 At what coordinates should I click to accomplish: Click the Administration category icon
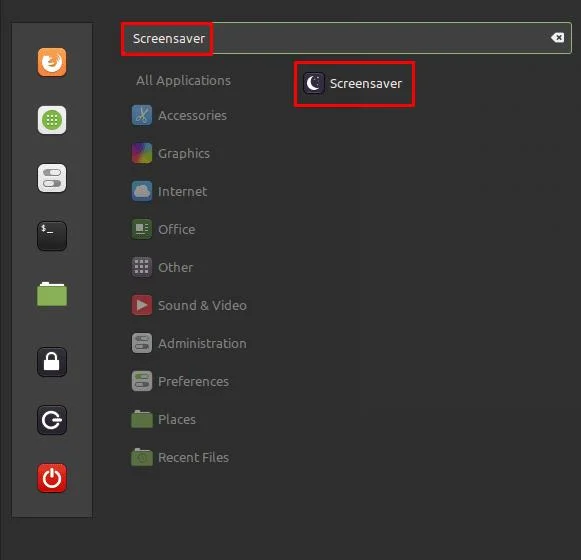[x=142, y=343]
